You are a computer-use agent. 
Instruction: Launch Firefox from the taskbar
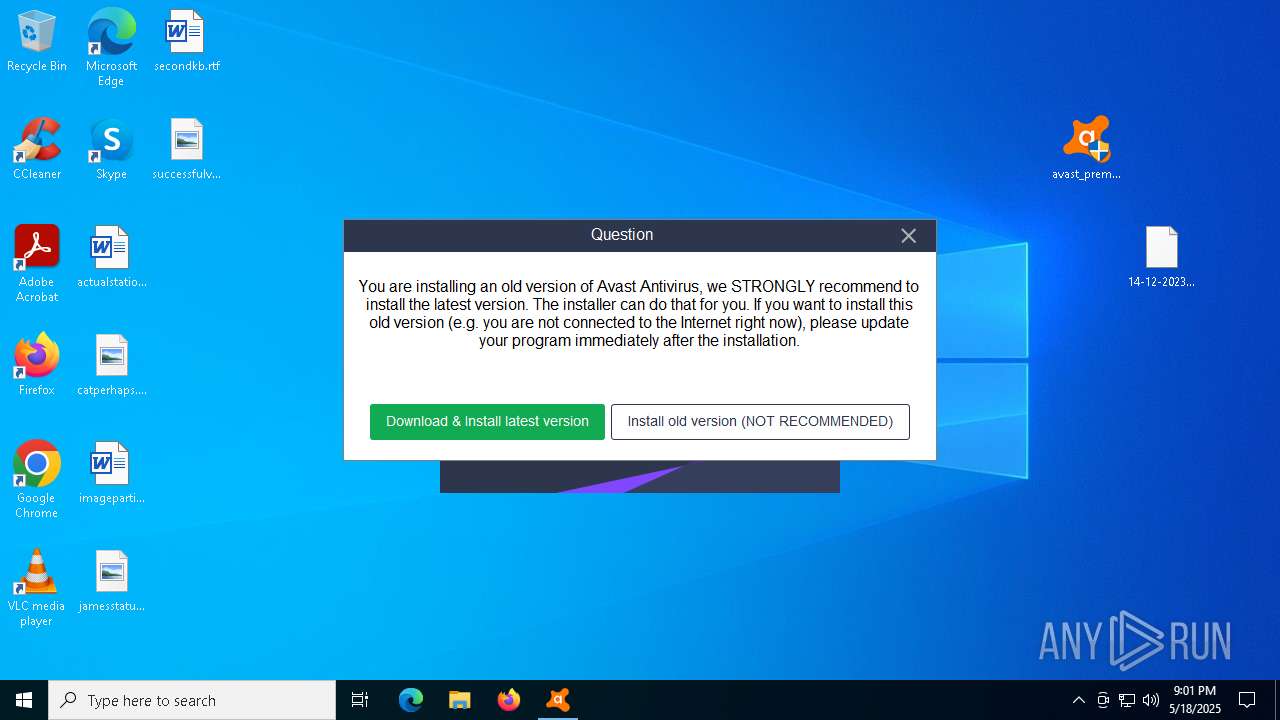(509, 700)
